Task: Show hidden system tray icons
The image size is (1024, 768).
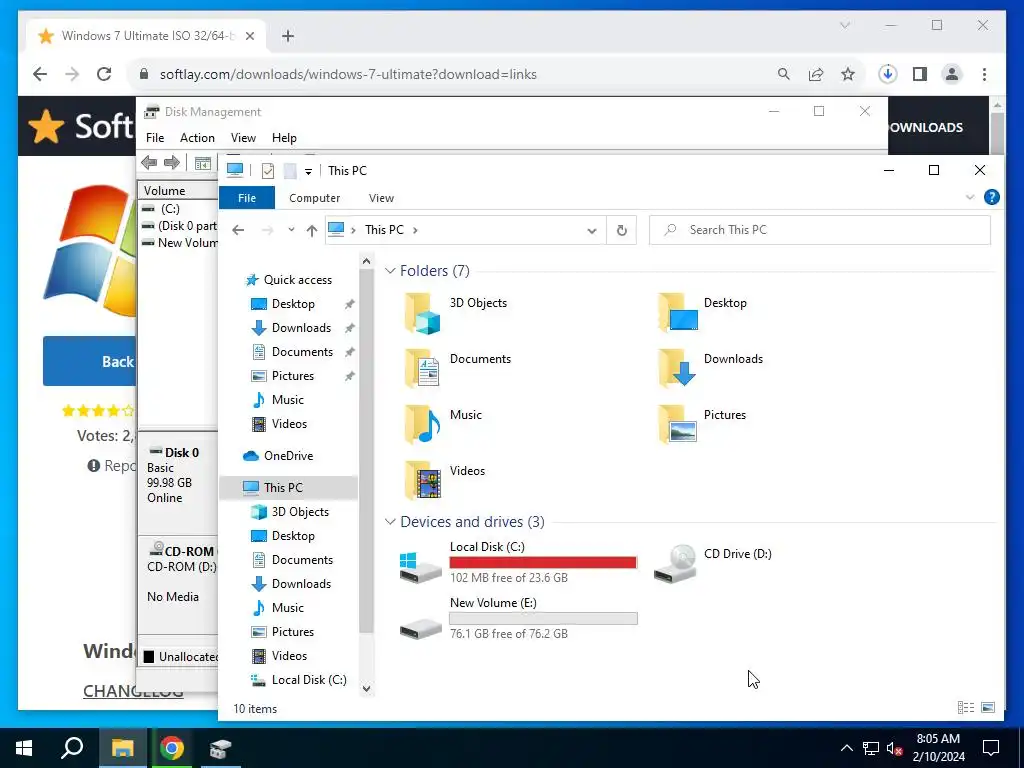Action: tap(846, 748)
